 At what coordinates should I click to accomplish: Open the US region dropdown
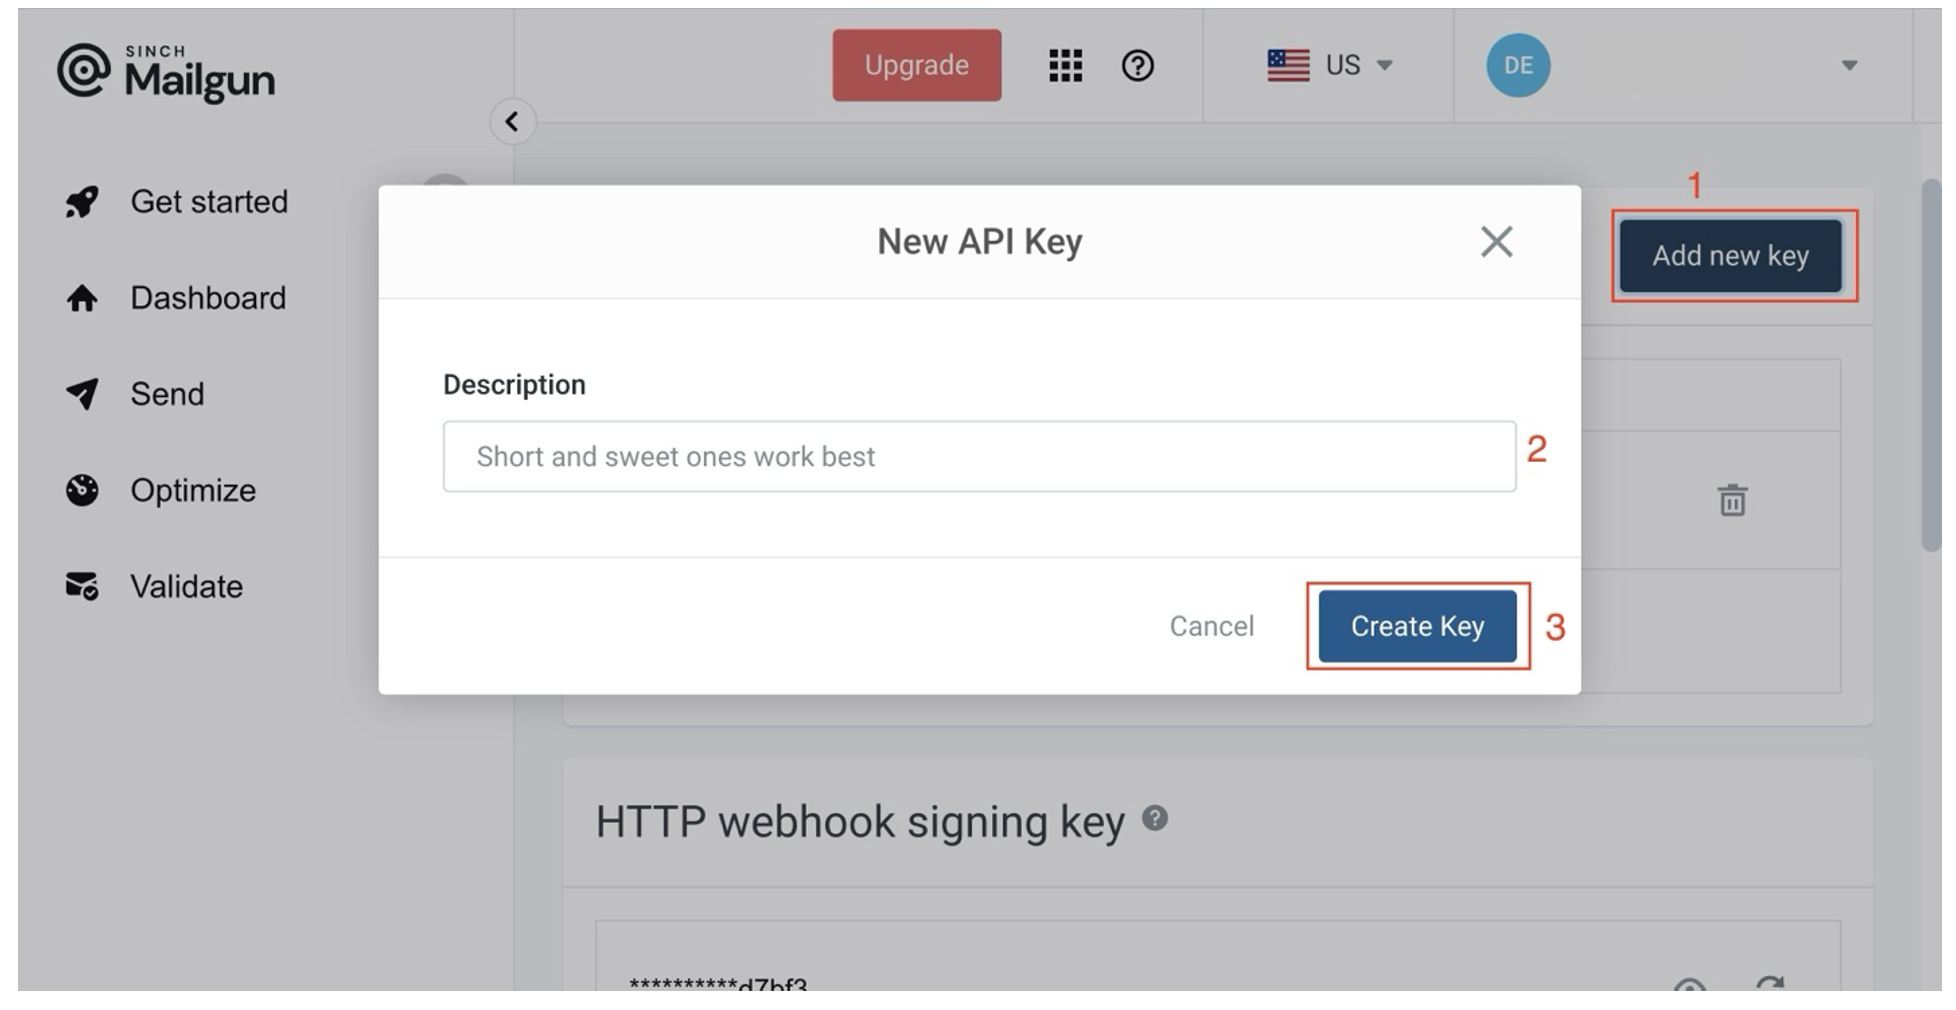point(1330,65)
